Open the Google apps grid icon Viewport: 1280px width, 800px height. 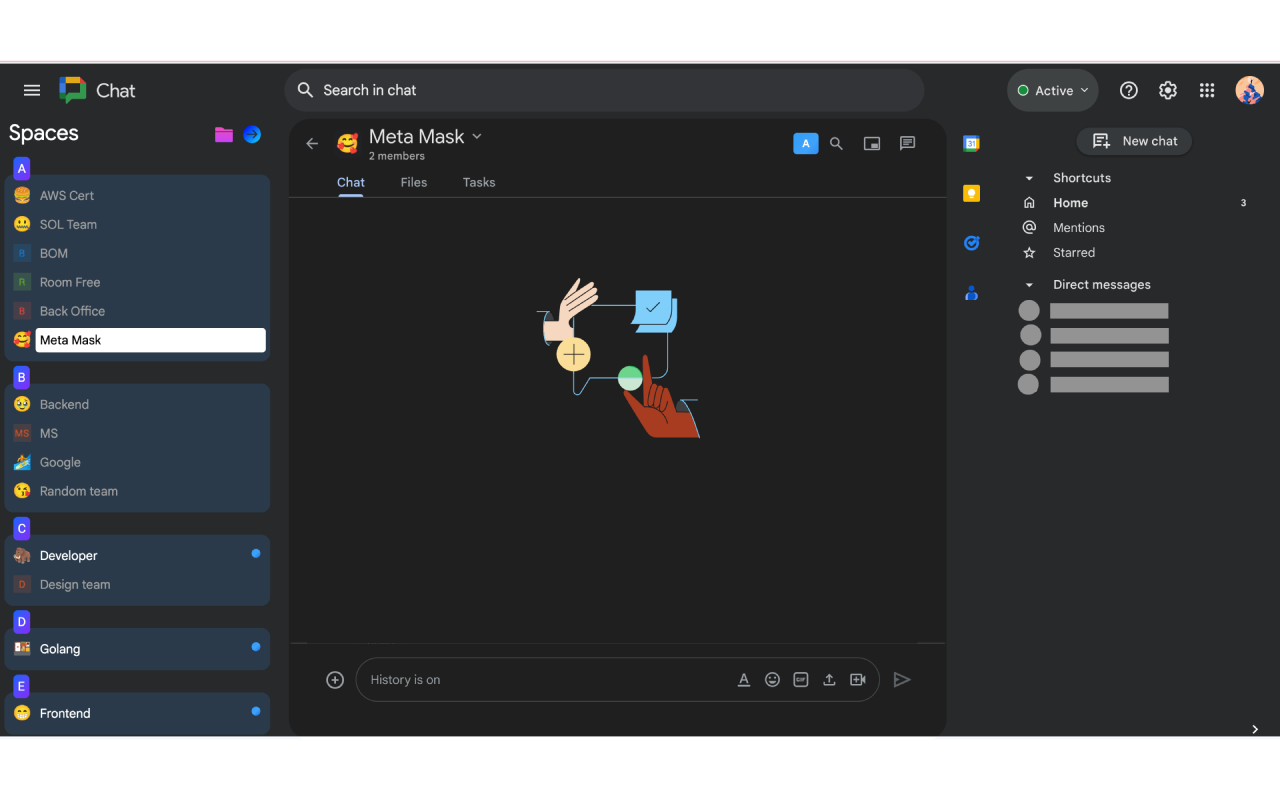[x=1207, y=90]
